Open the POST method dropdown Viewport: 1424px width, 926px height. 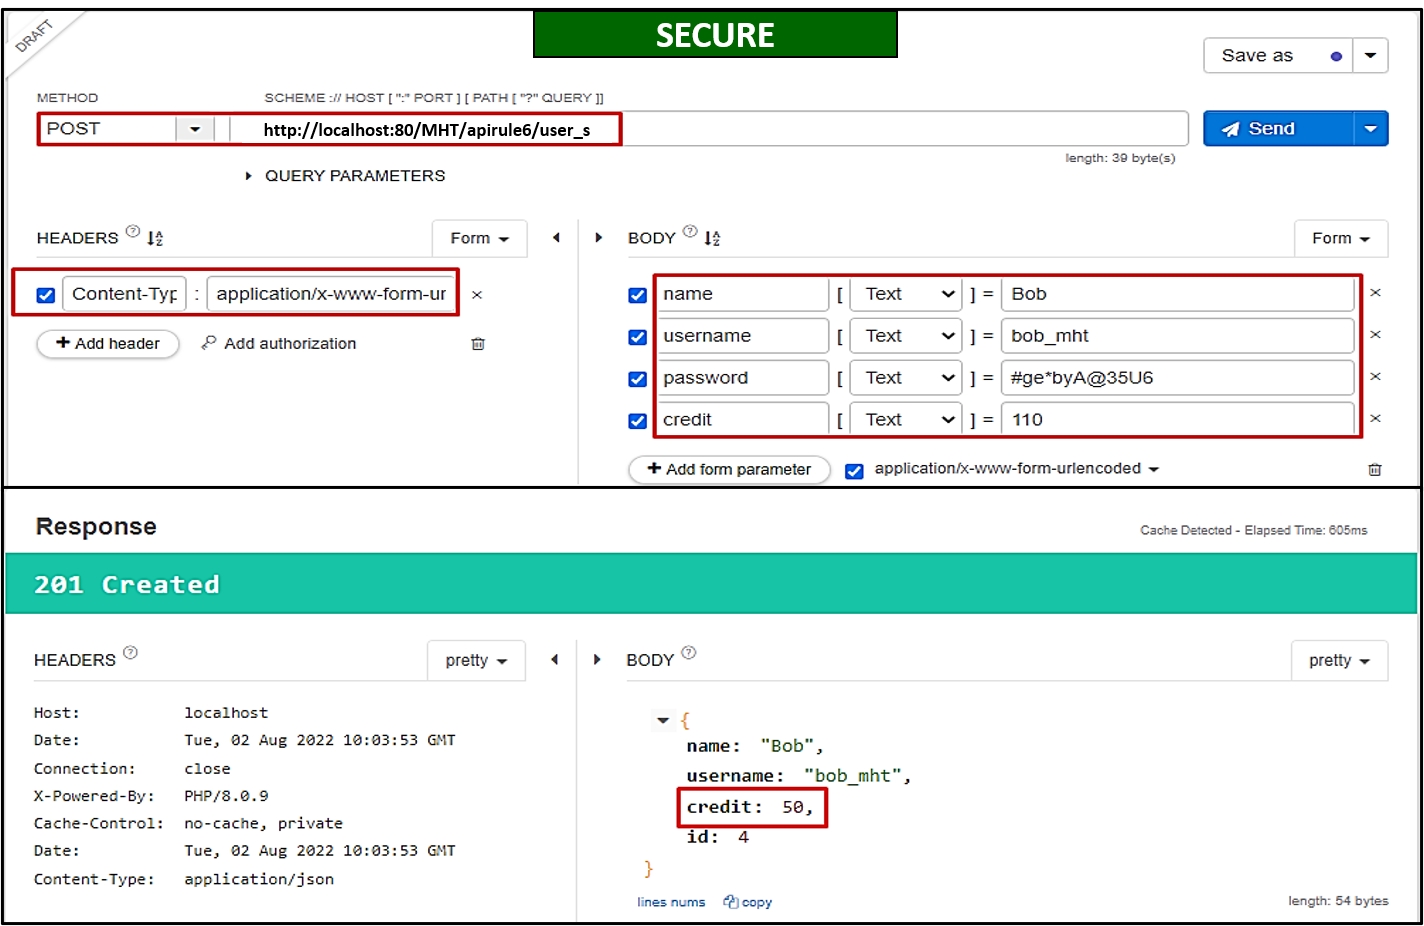195,129
